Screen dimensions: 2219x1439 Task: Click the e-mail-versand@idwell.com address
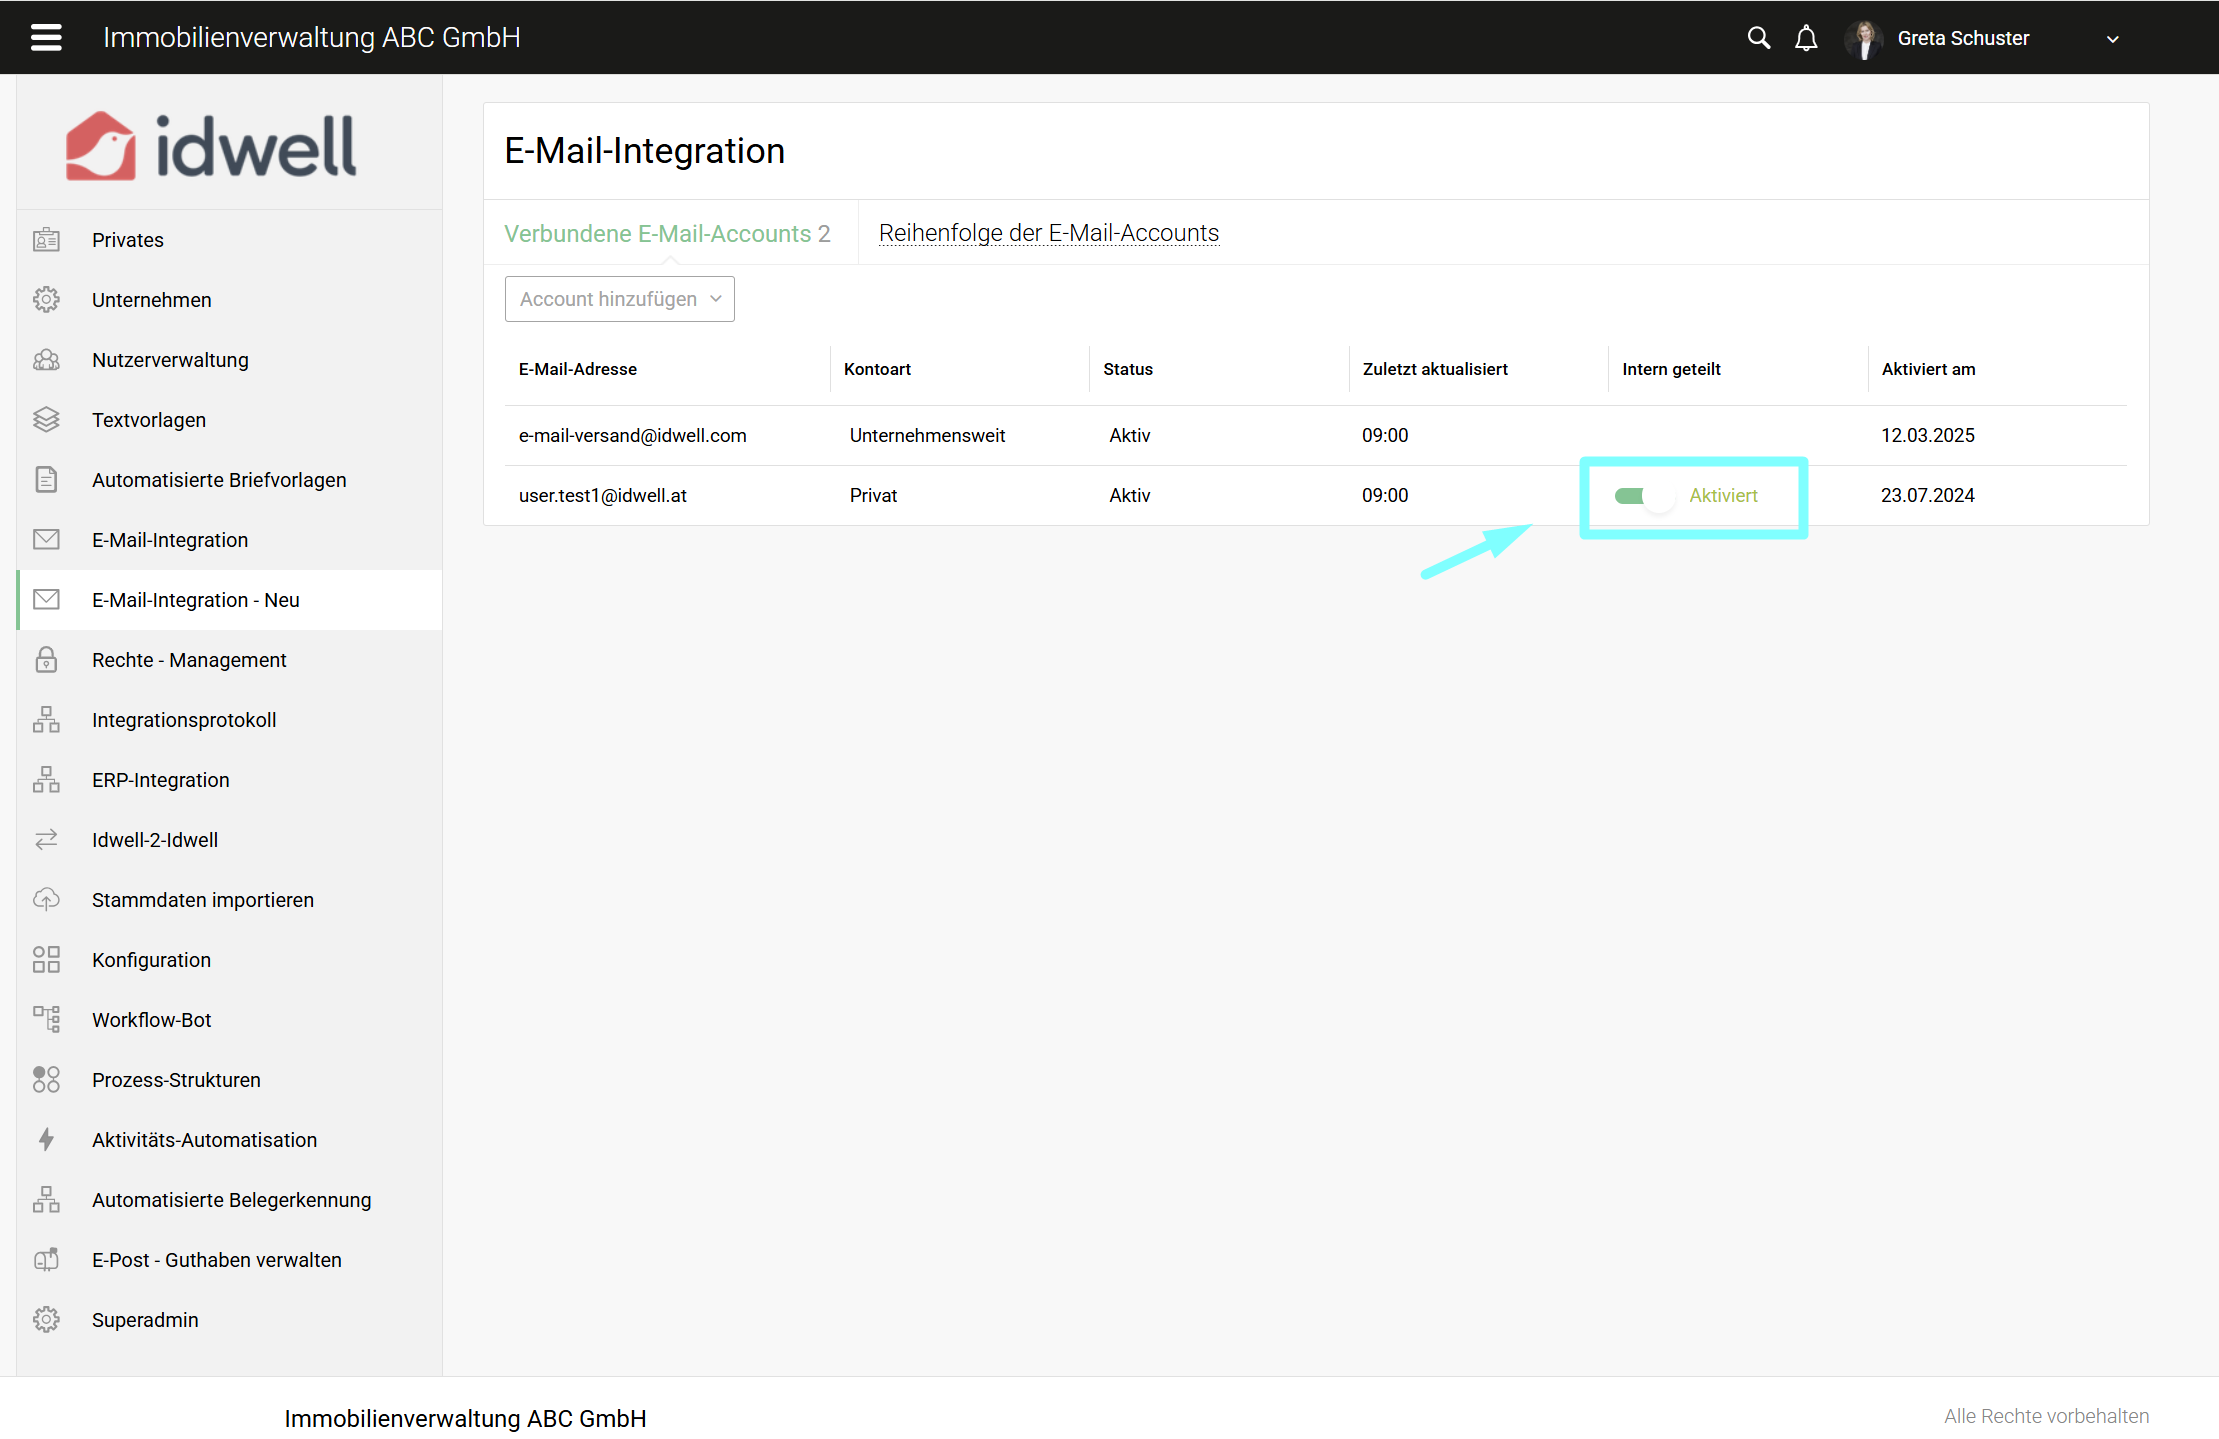(x=632, y=435)
